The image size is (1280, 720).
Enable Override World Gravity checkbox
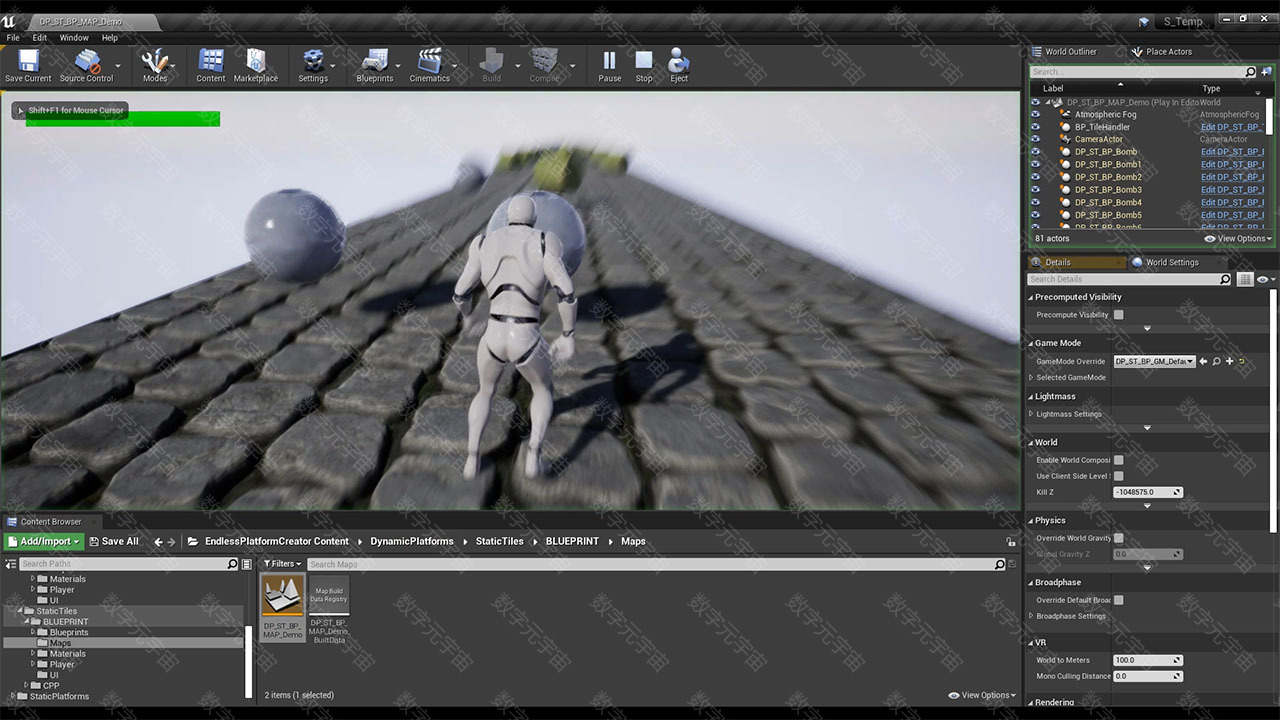[1119, 538]
